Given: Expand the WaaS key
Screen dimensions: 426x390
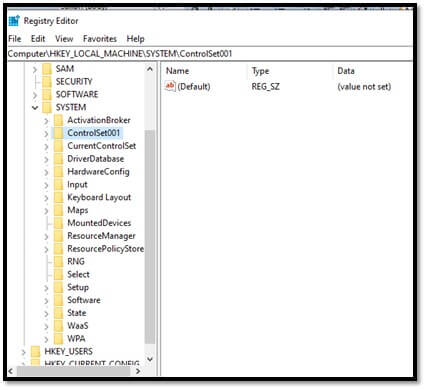Looking at the screenshot, I should tap(46, 327).
